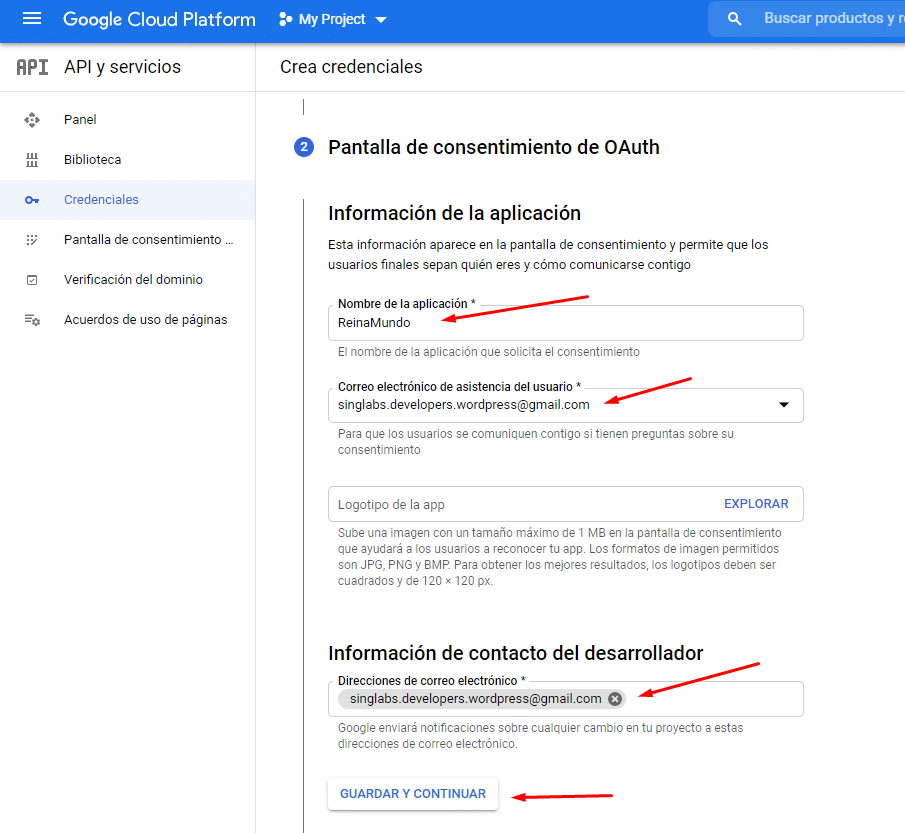Screen dimensions: 905x833
Task: Click the Acuerdos de uso settings icon
Action: point(32,320)
